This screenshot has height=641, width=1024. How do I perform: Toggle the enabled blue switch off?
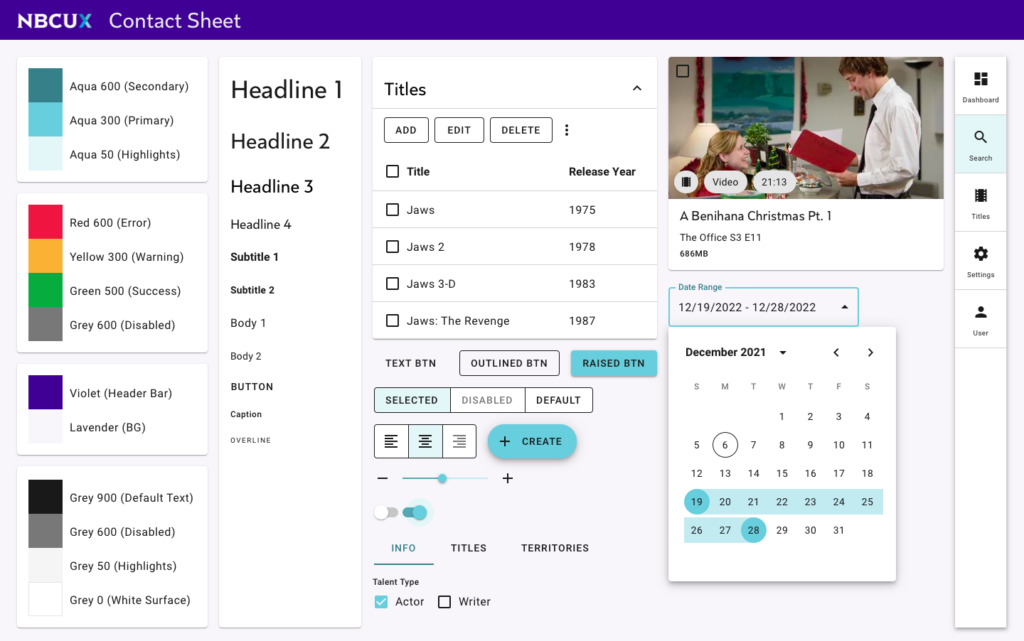point(415,513)
